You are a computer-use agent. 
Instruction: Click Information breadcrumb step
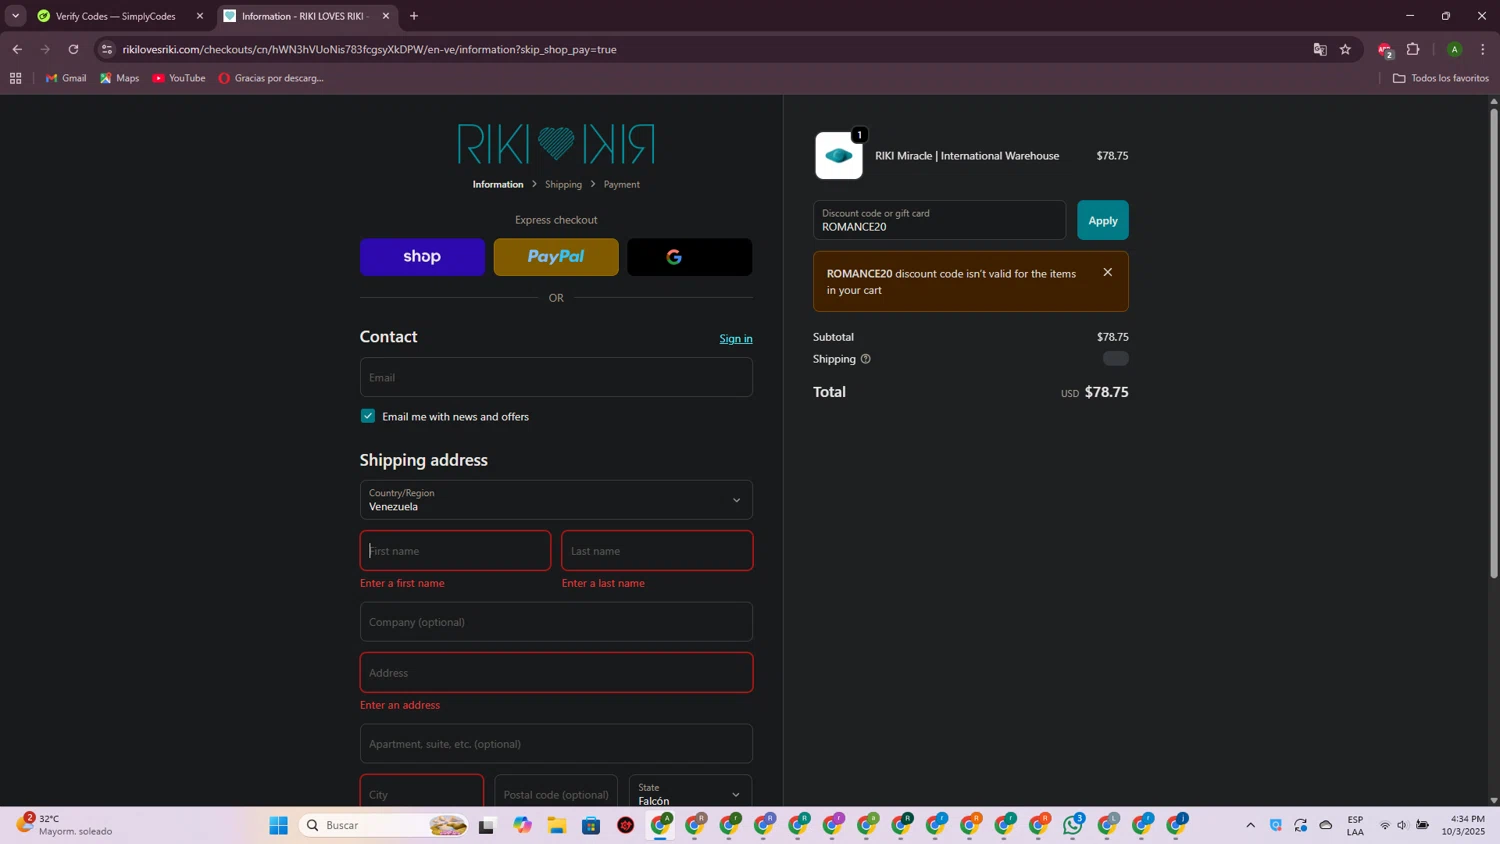pos(498,184)
